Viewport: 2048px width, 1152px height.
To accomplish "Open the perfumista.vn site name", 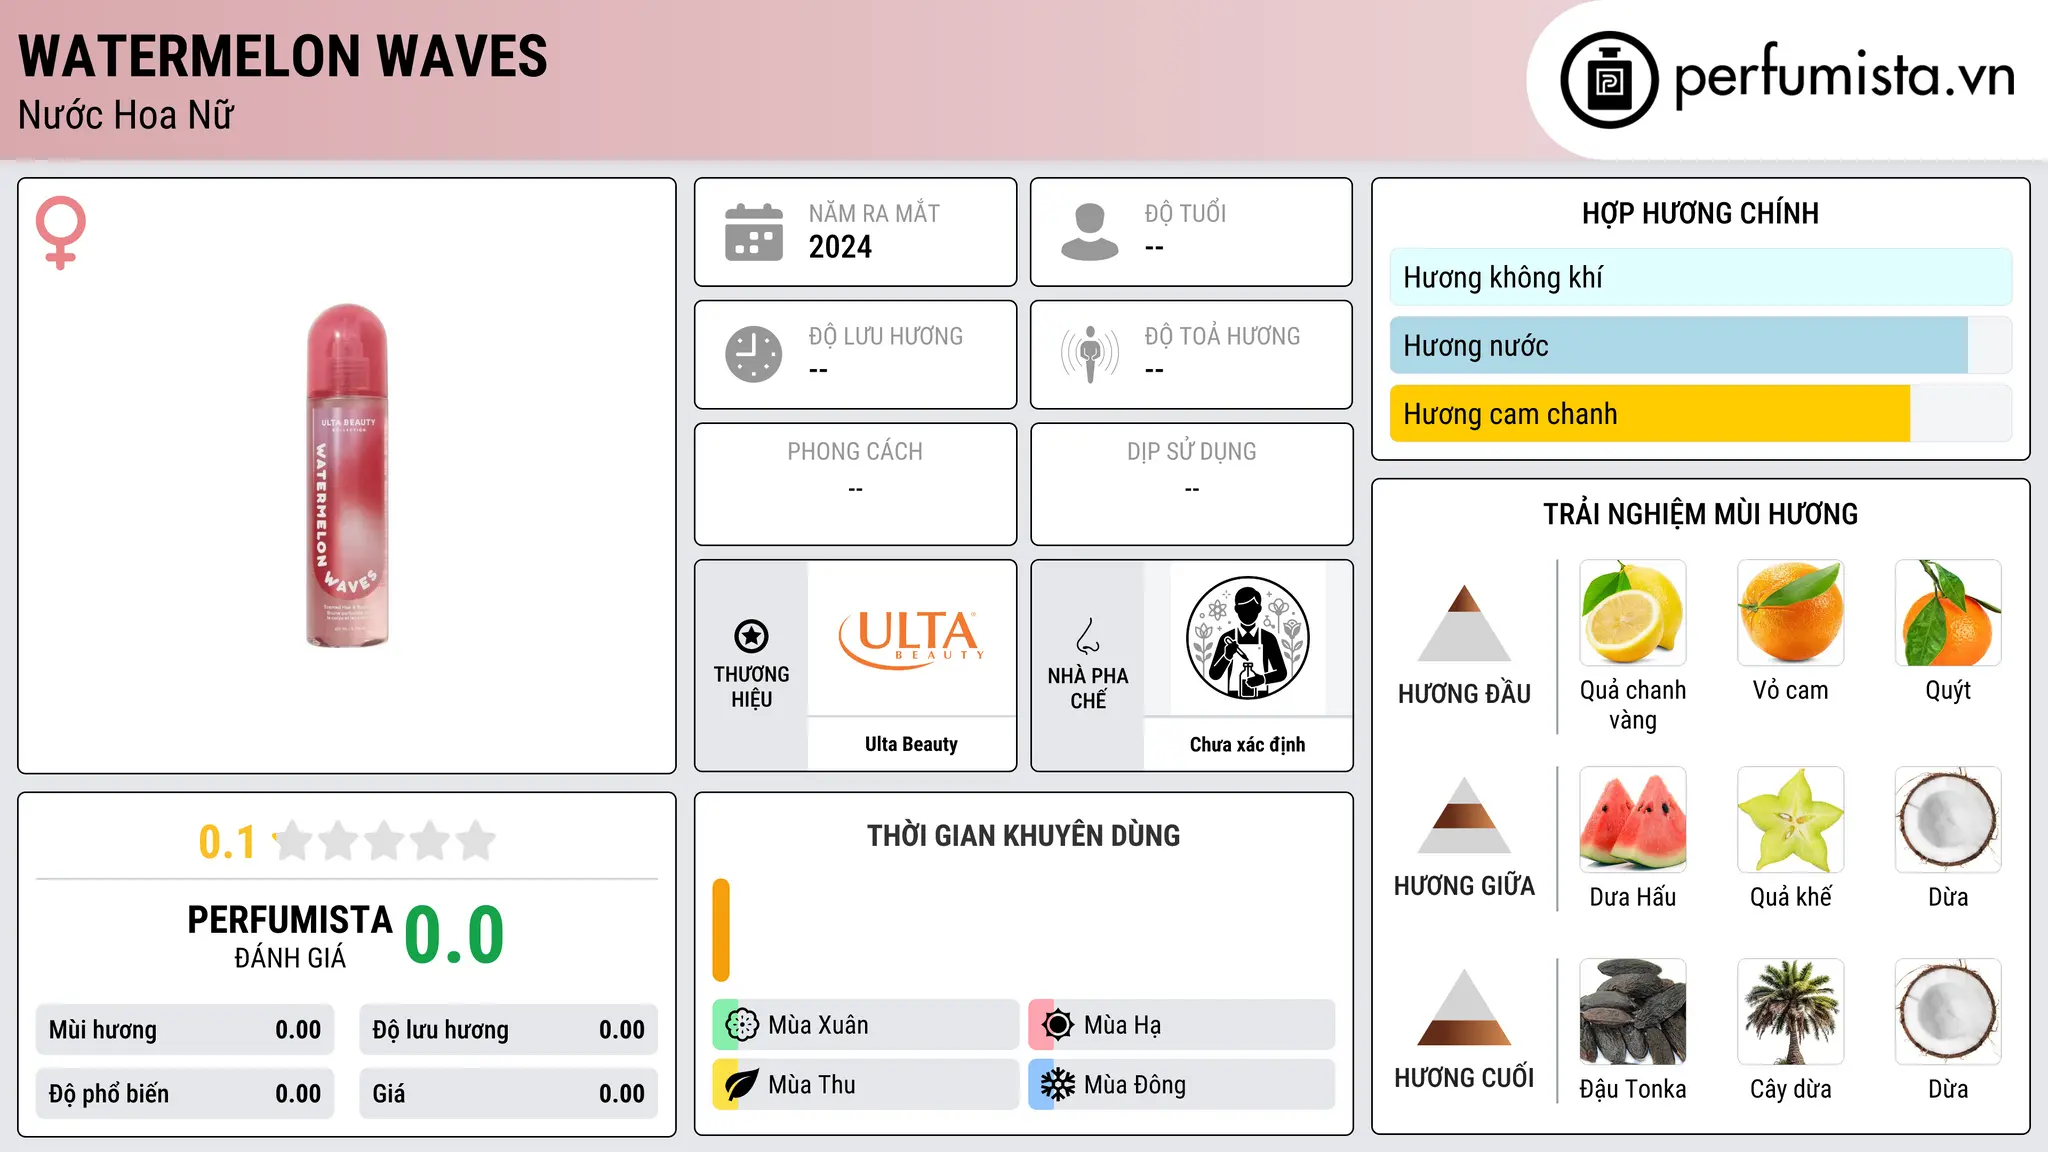I will click(x=1844, y=76).
